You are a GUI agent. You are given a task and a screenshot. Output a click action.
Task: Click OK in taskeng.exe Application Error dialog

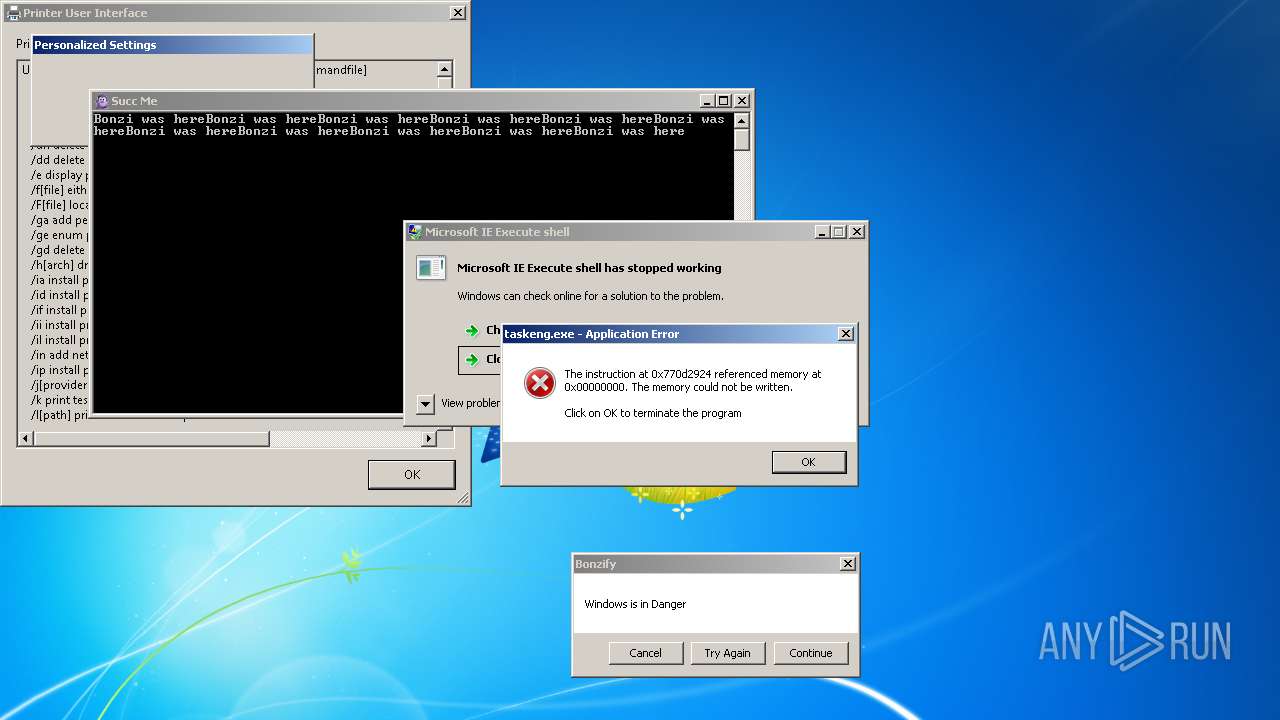[809, 462]
